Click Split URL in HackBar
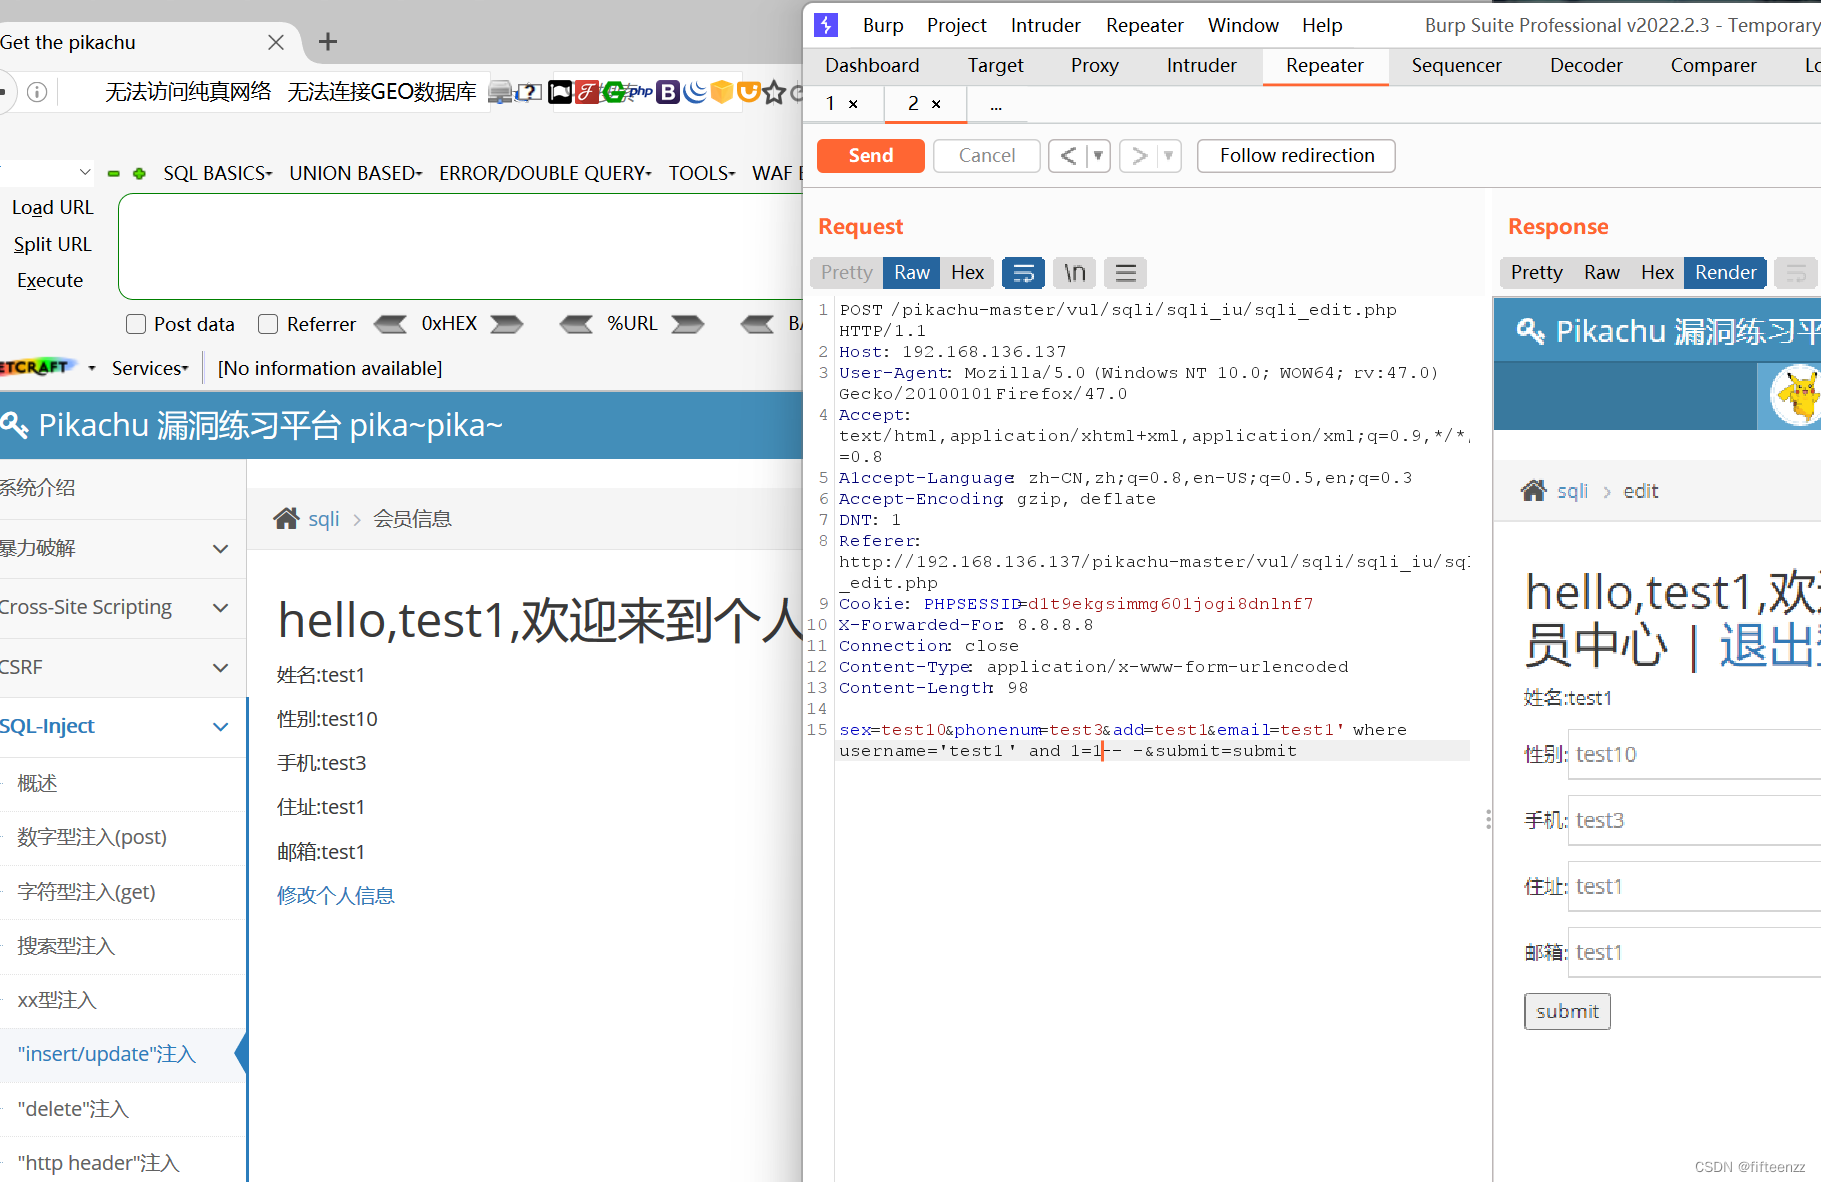Screen dimensions: 1821x1182 click(x=52, y=244)
